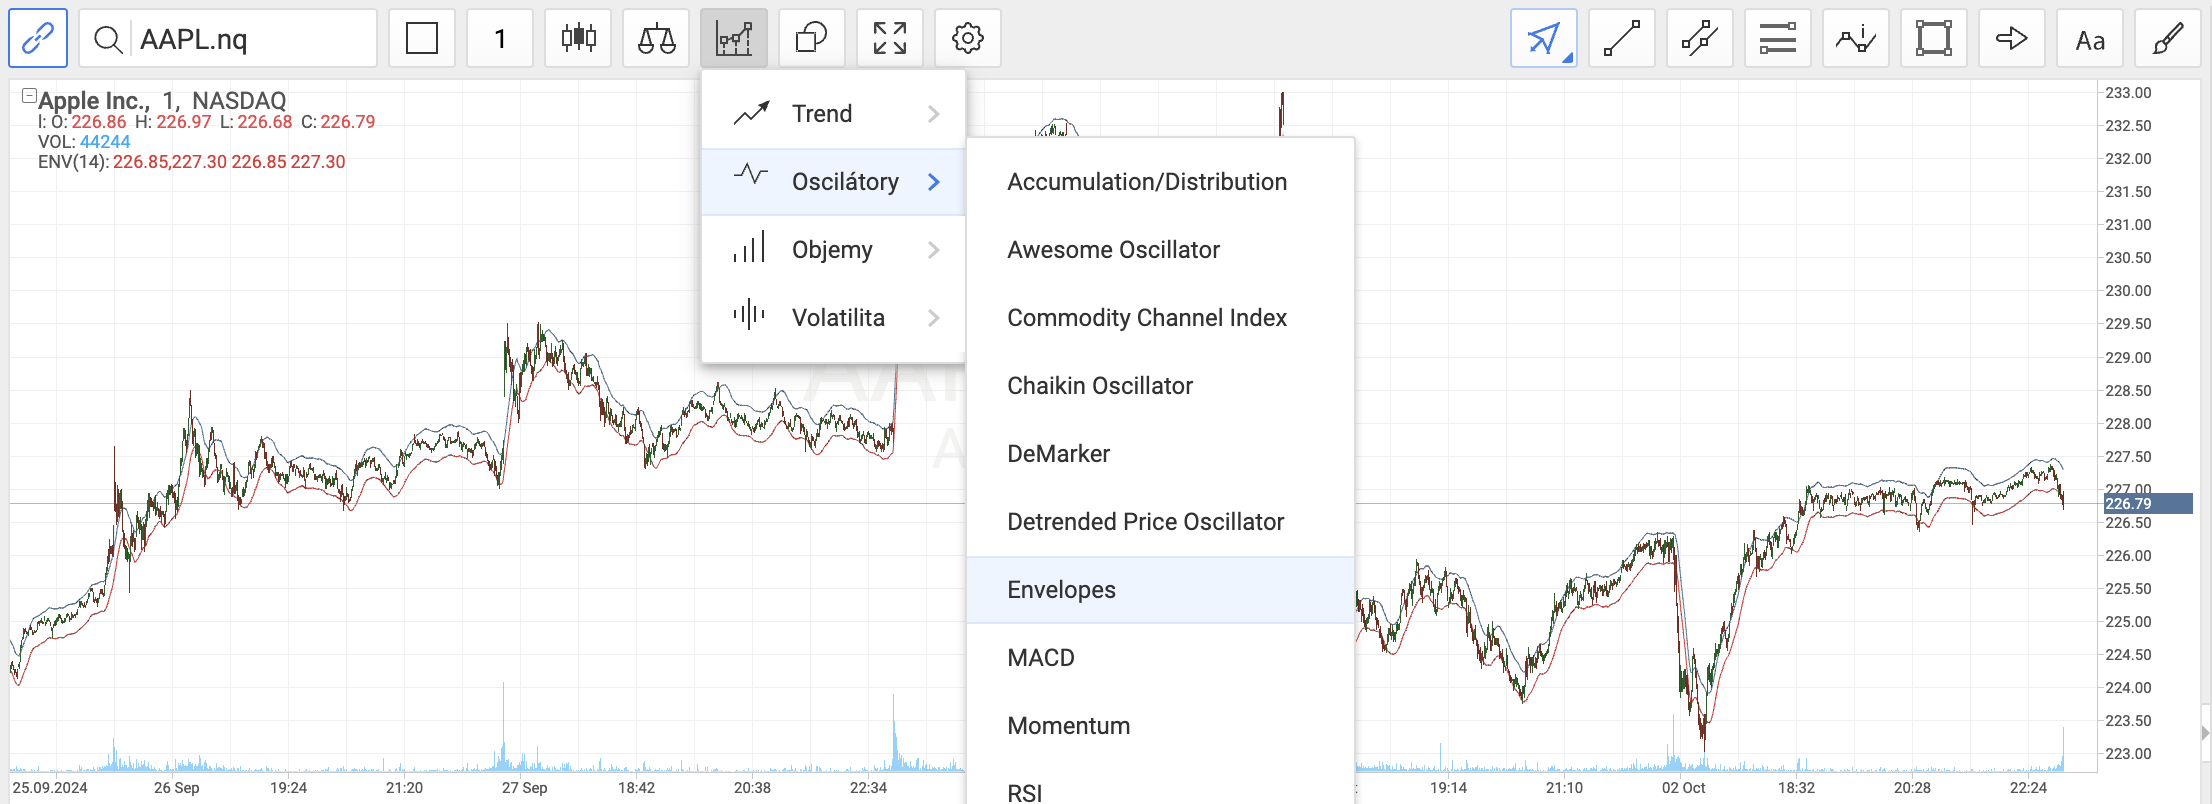Open chart settings gear
Image resolution: width=2212 pixels, height=804 pixels.
pyautogui.click(x=968, y=39)
